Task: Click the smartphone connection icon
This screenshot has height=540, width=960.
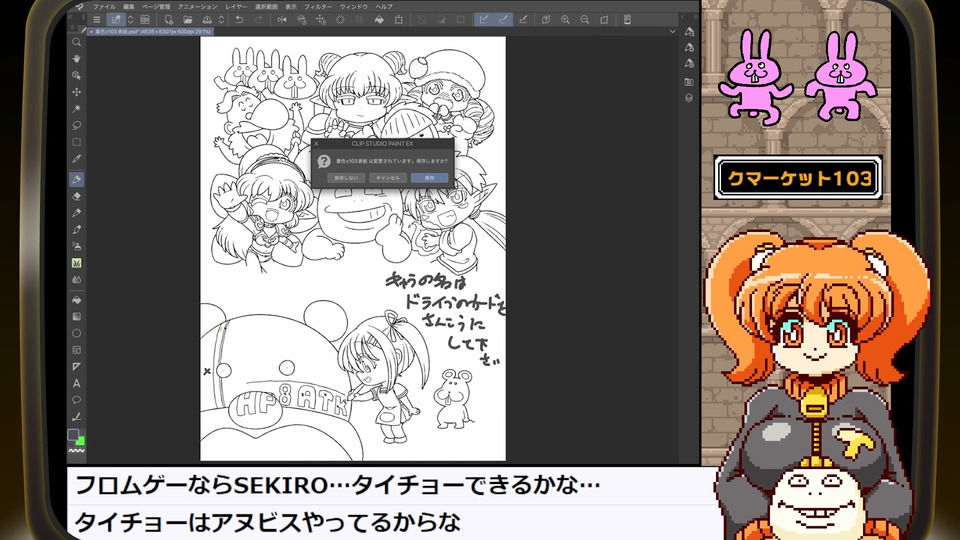Action: 627,20
